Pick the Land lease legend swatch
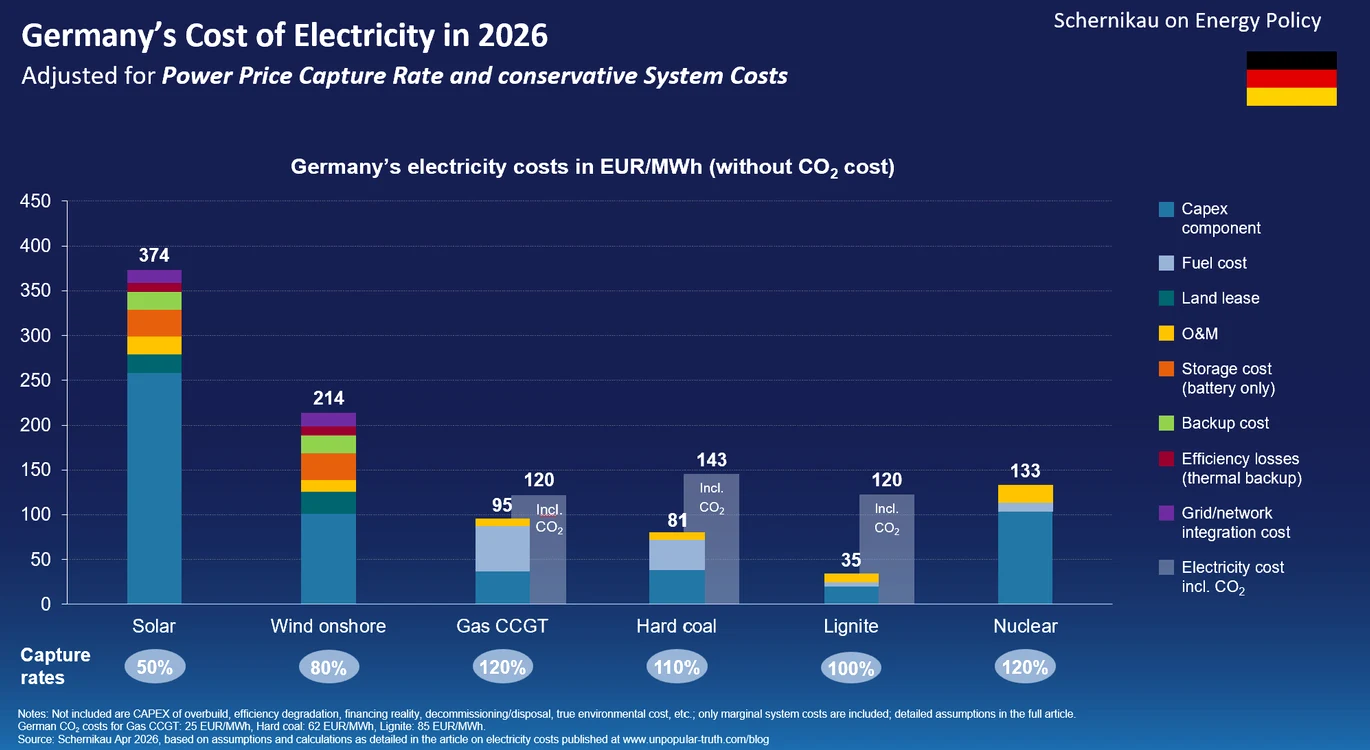1370x750 pixels. [1165, 298]
